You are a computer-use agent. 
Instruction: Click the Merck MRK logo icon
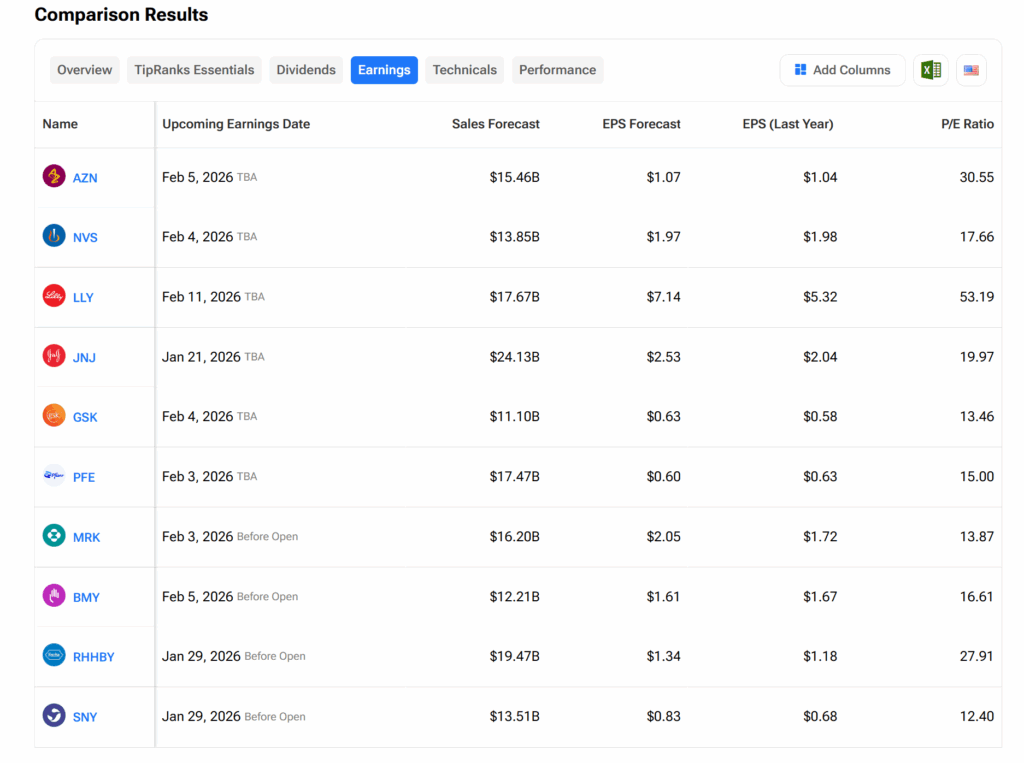point(54,537)
